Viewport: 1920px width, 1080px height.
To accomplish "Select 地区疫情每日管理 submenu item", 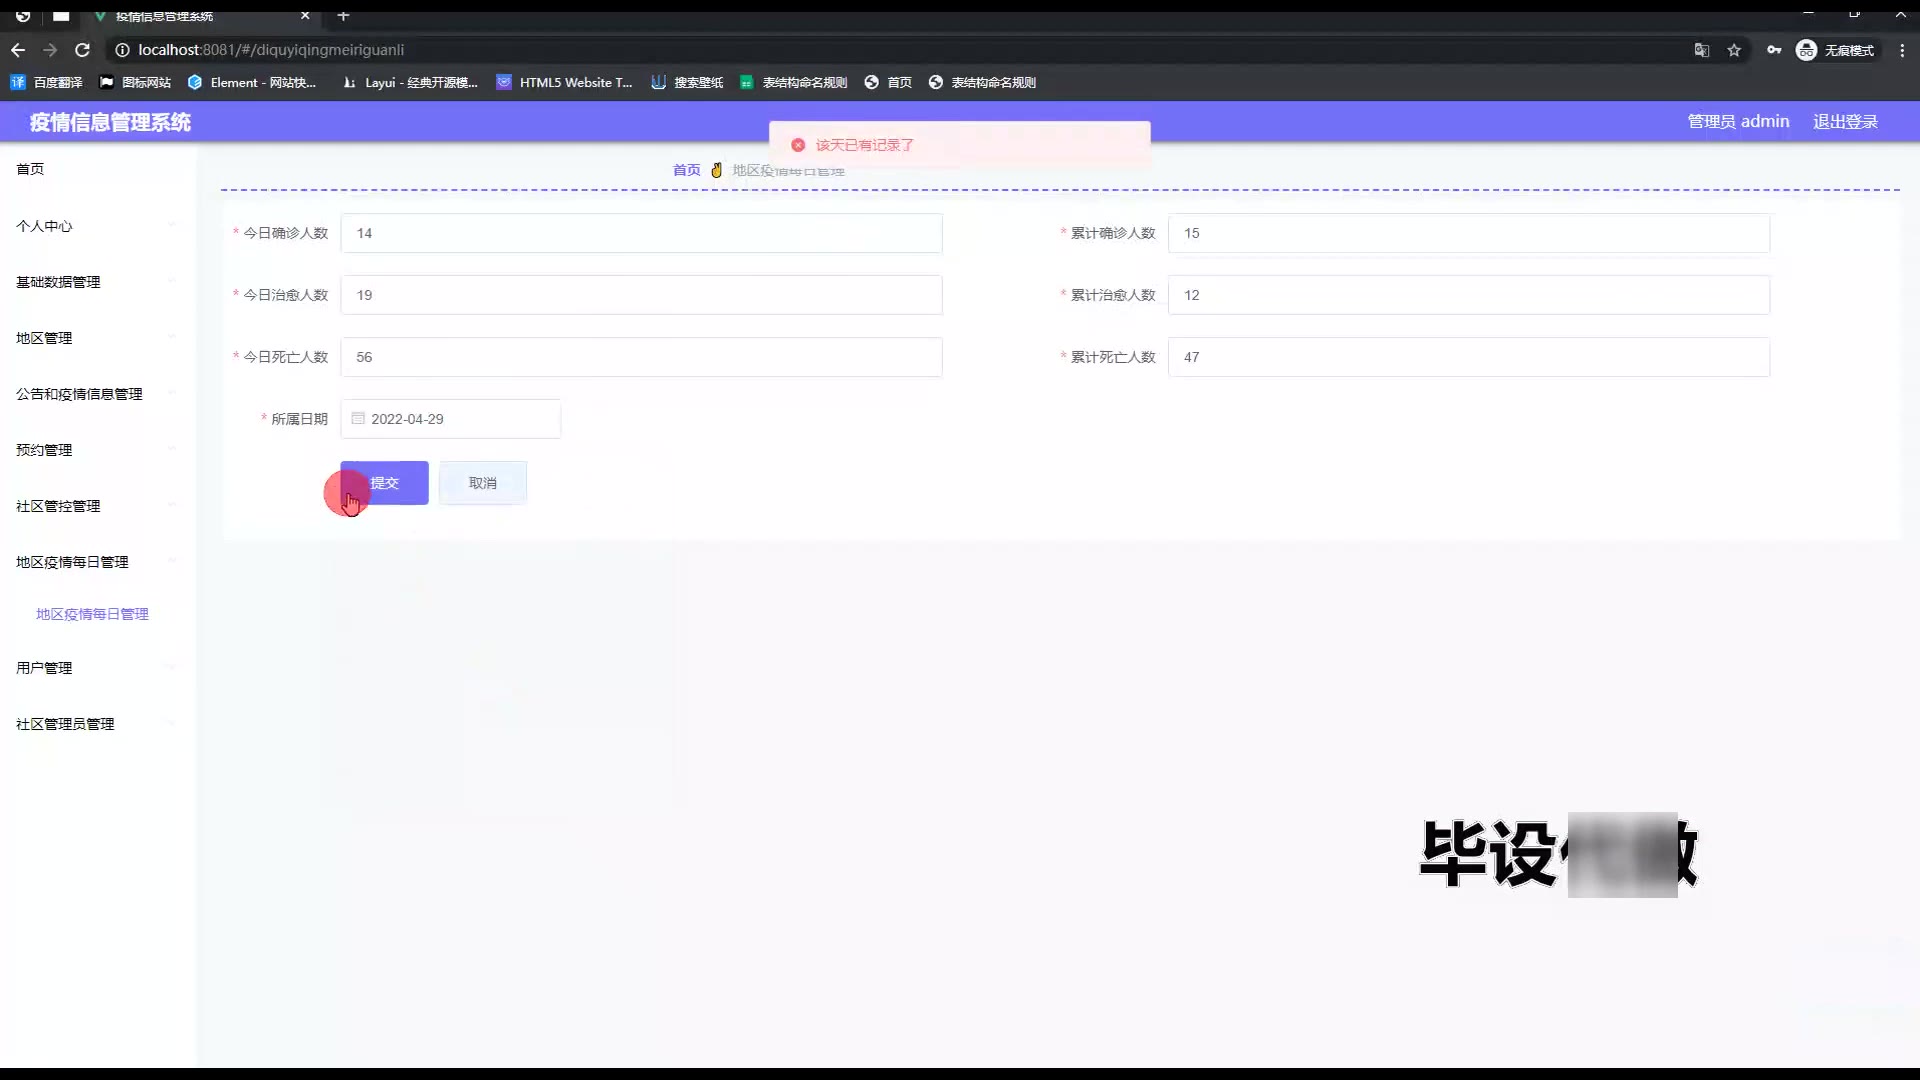I will click(92, 614).
